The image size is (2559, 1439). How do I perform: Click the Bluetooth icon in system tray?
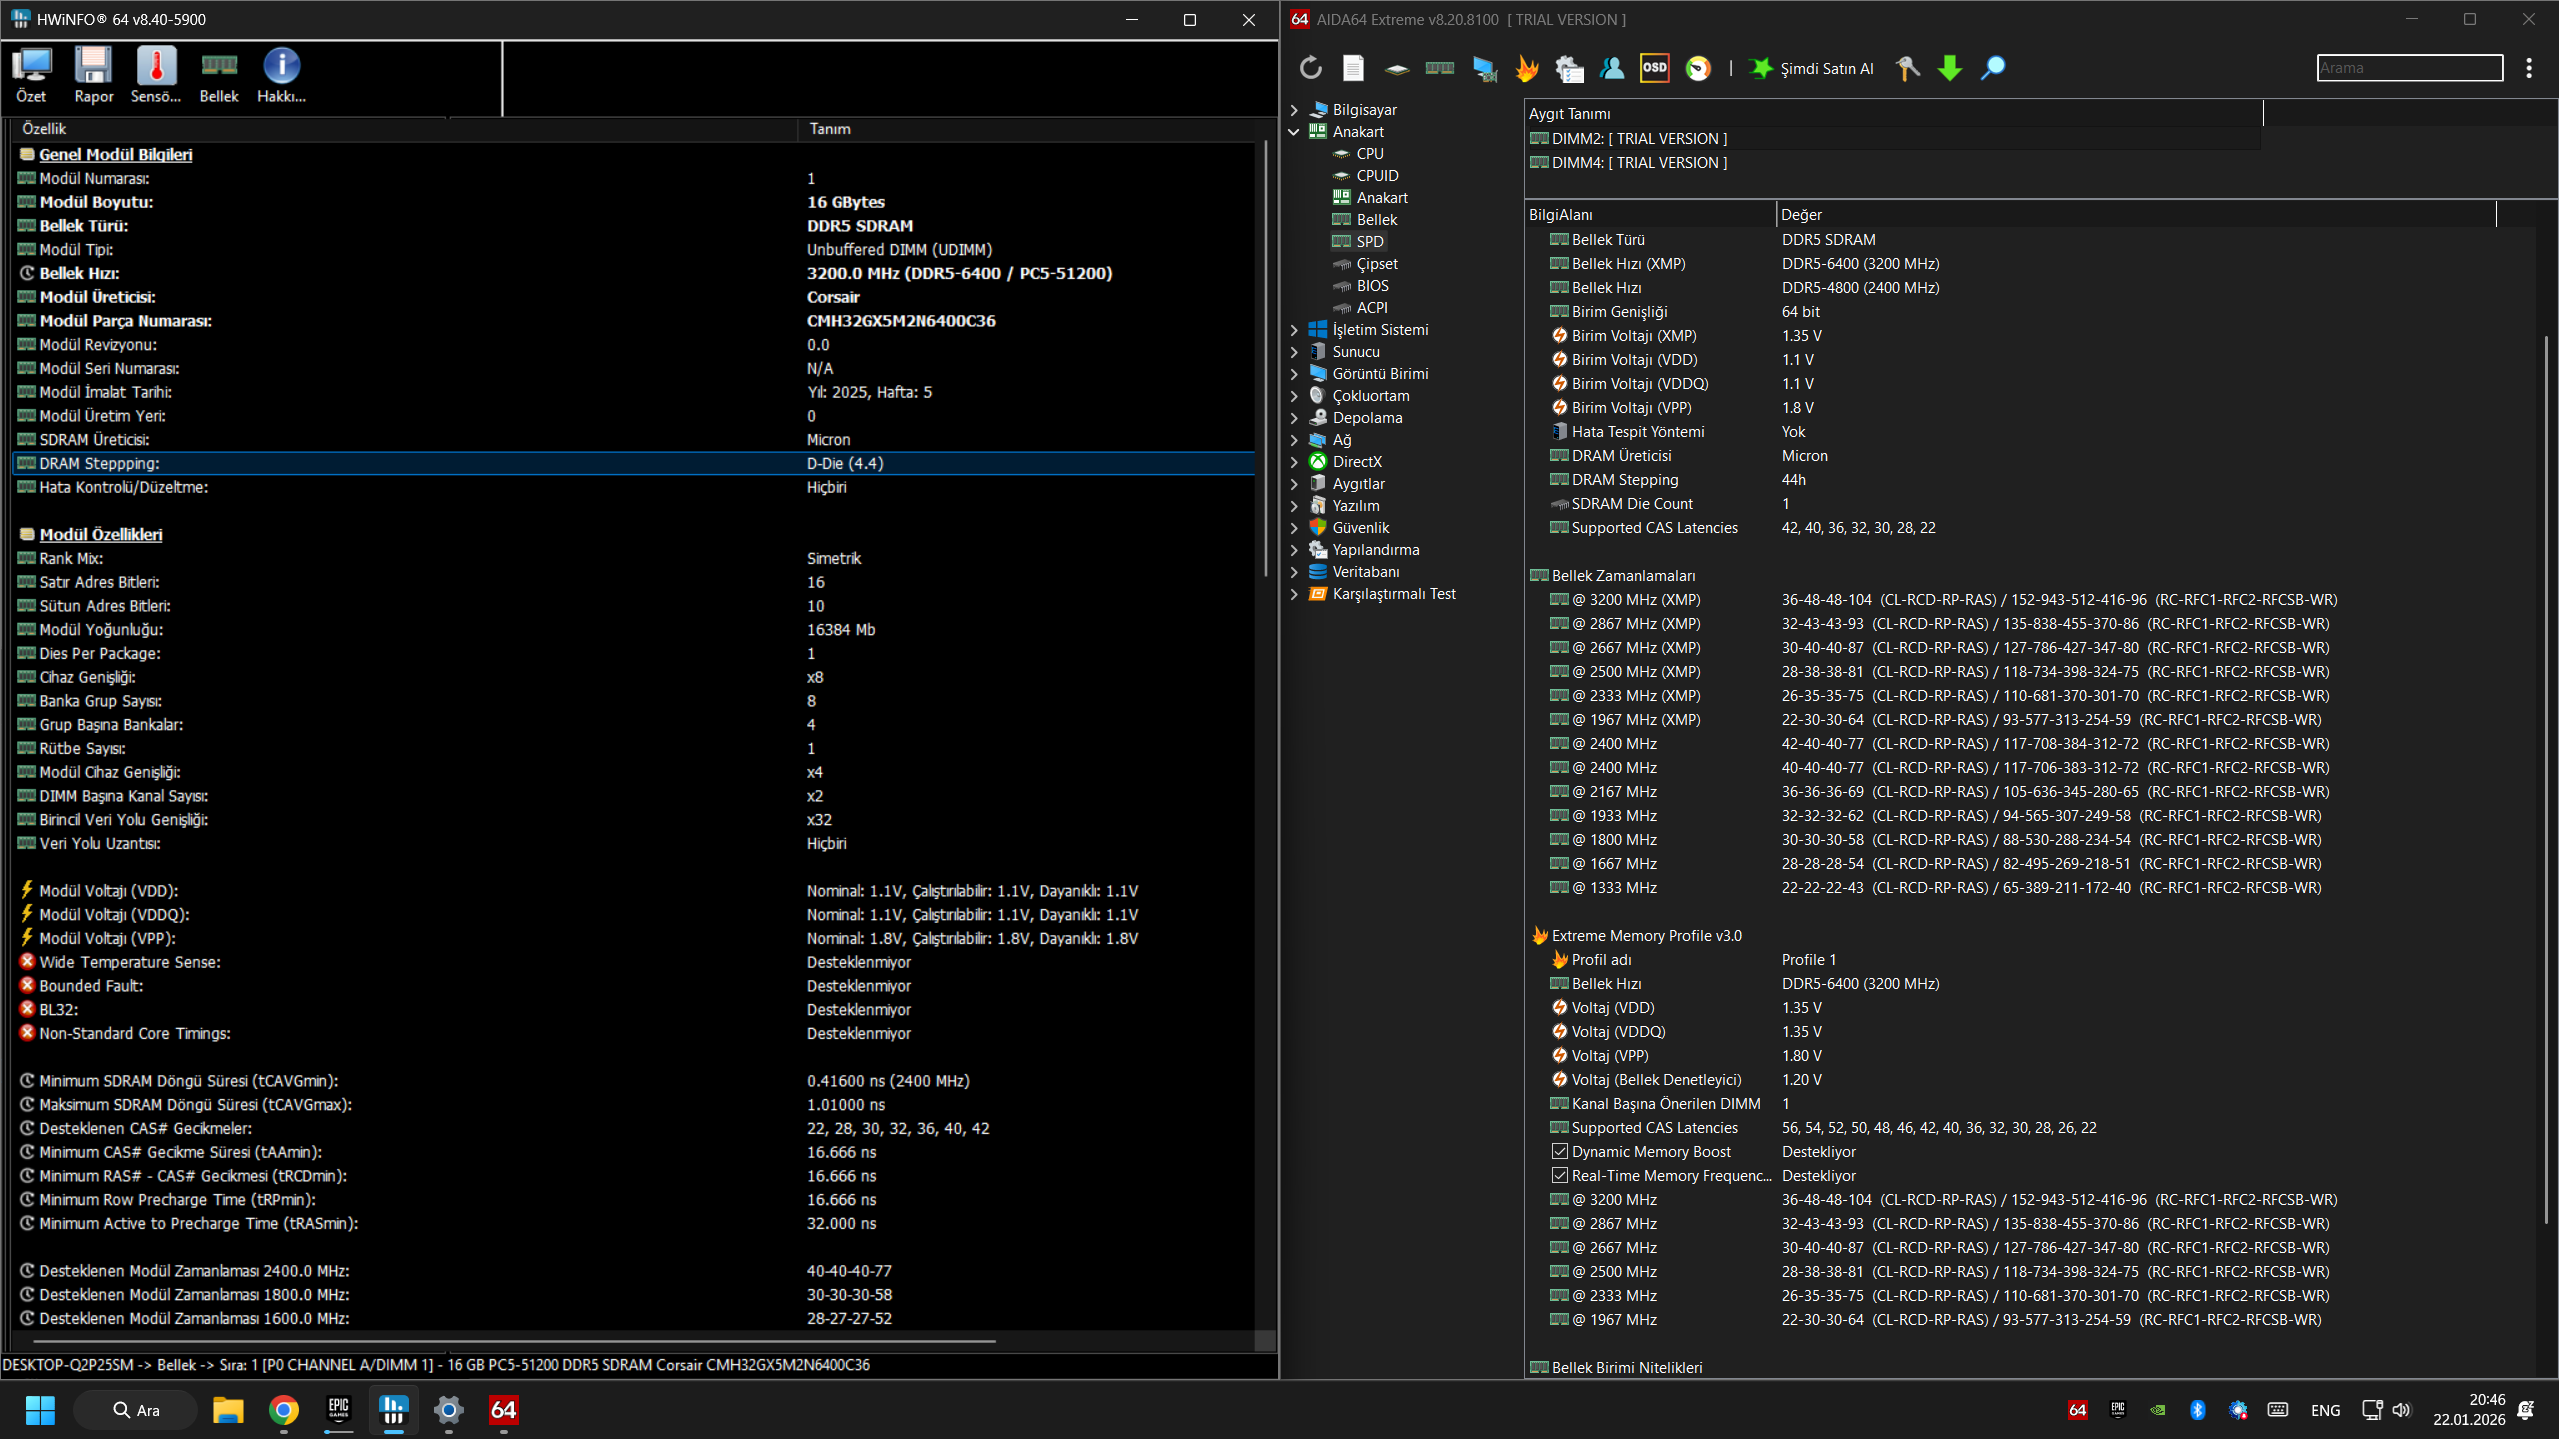[2198, 1410]
